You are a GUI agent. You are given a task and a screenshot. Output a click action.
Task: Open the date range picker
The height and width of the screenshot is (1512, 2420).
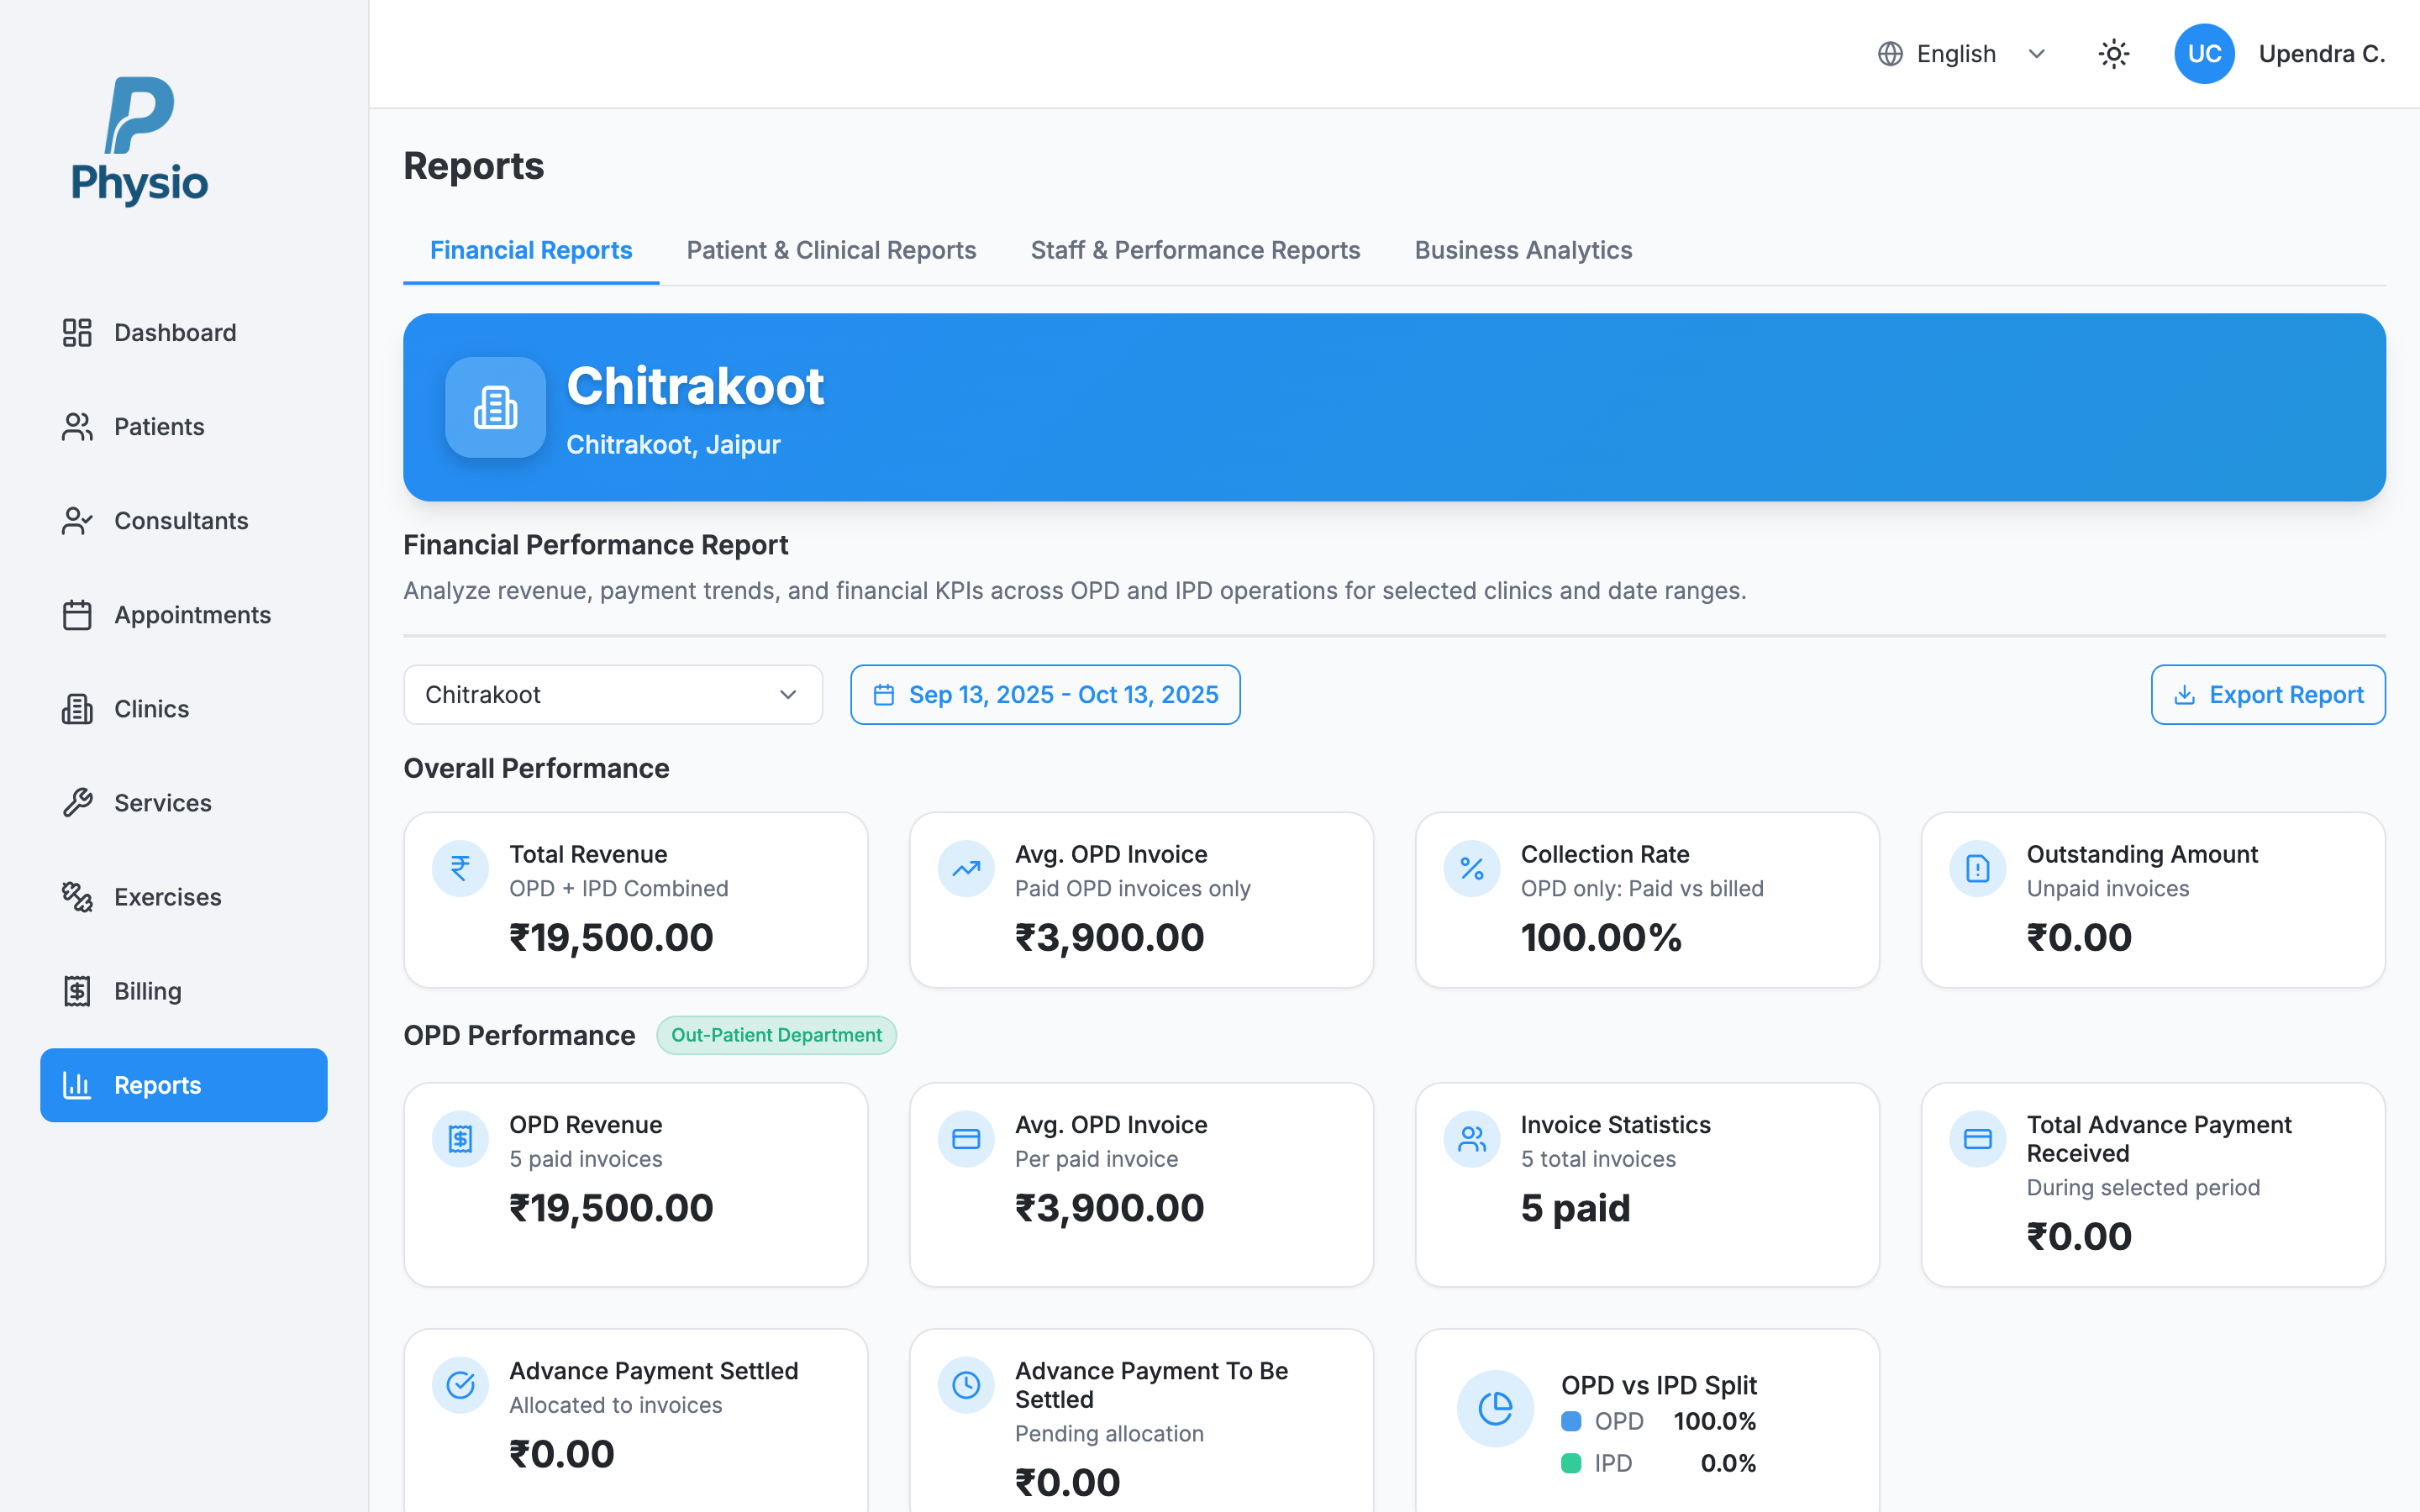pyautogui.click(x=1044, y=694)
